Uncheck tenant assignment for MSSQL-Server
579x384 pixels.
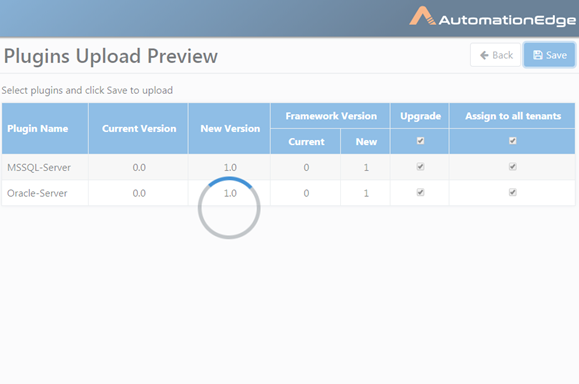pyautogui.click(x=513, y=167)
